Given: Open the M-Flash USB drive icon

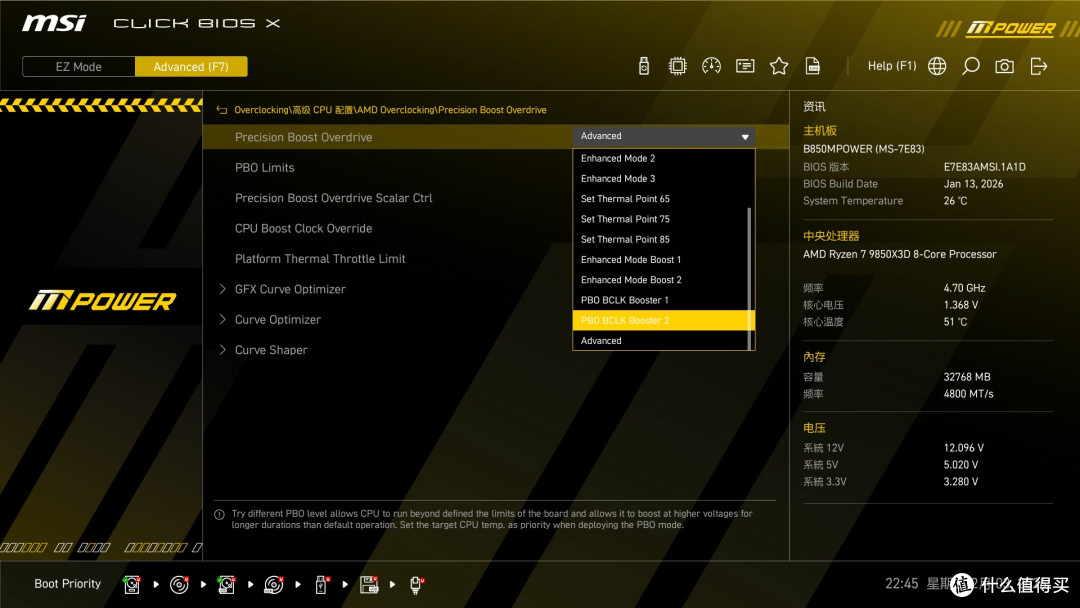Looking at the screenshot, I should (643, 66).
